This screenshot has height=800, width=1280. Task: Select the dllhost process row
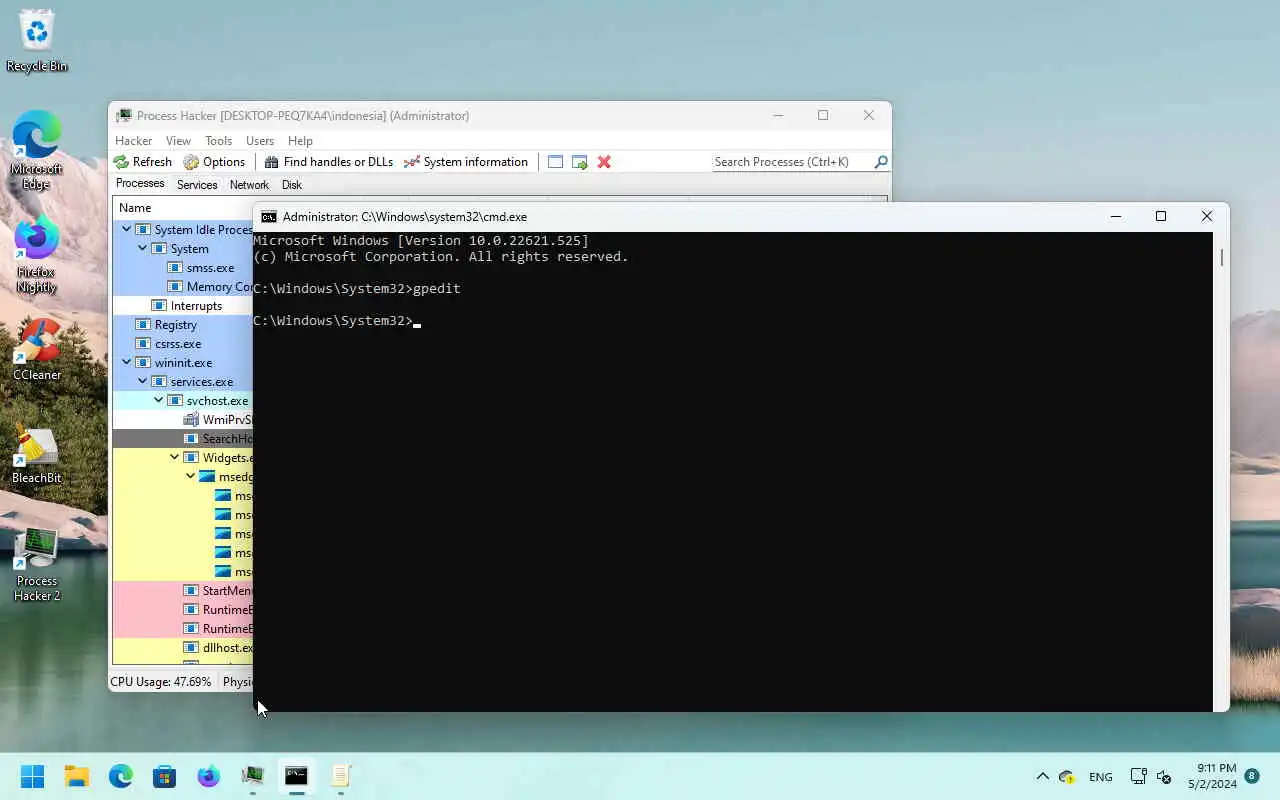(x=183, y=648)
